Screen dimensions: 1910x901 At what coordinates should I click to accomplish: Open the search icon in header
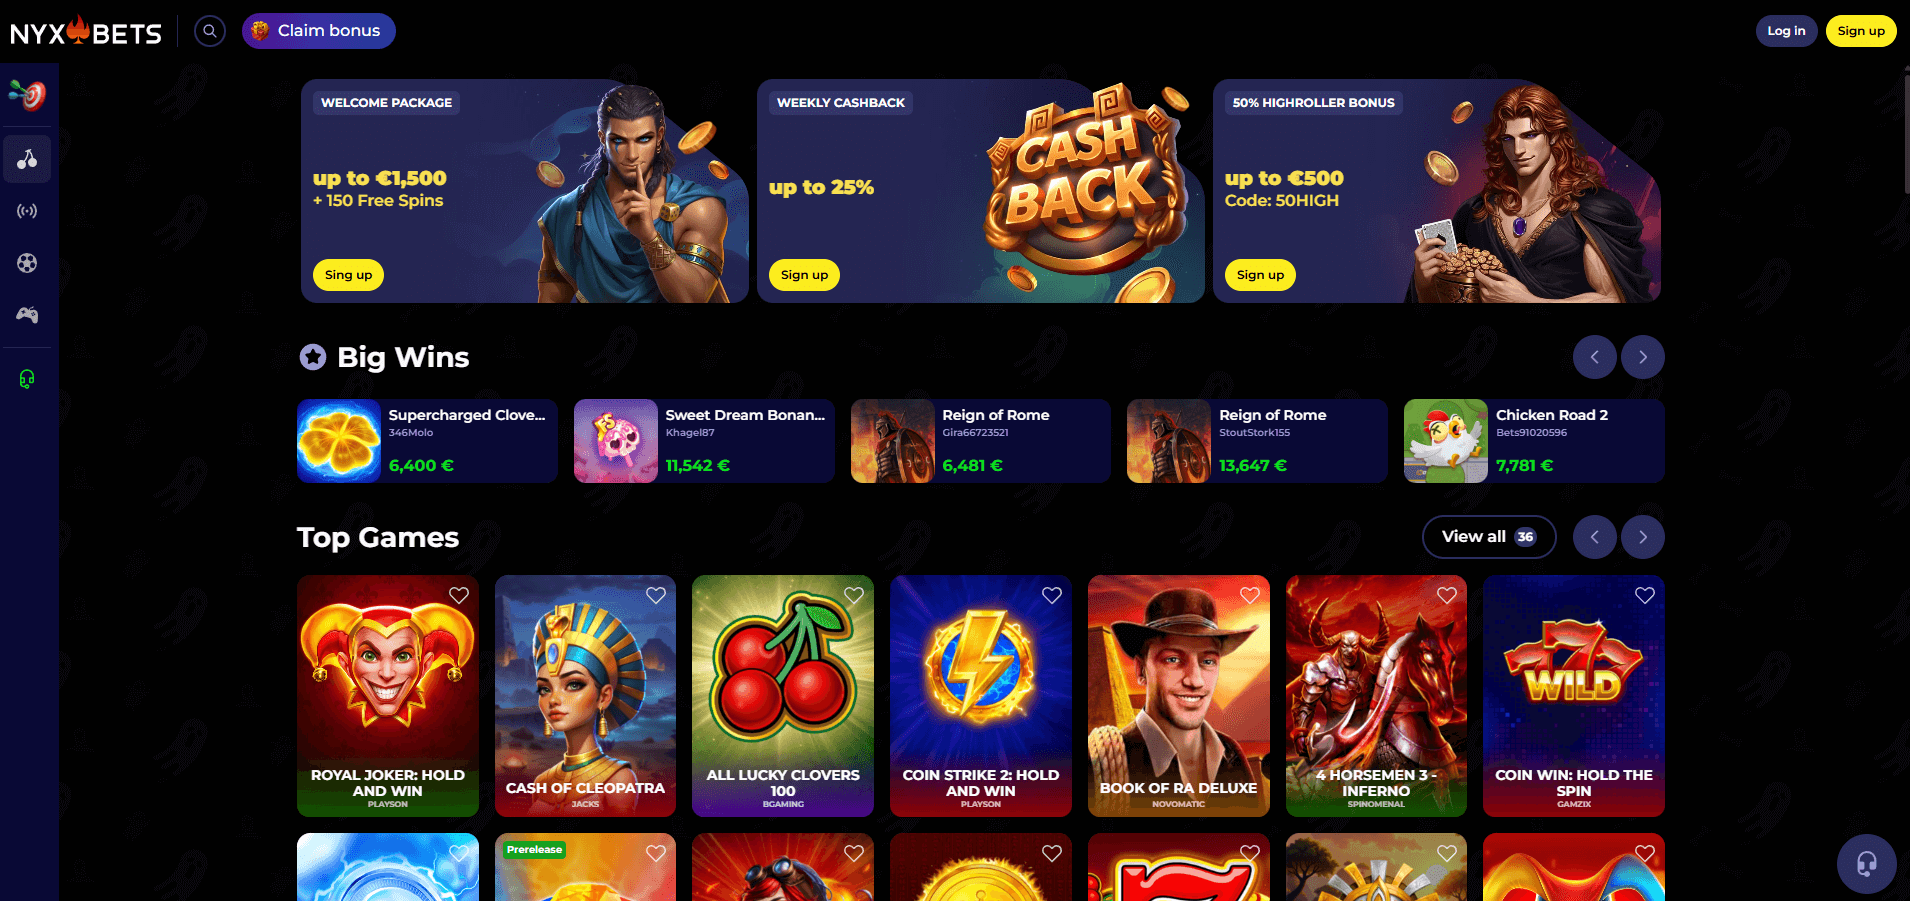210,31
